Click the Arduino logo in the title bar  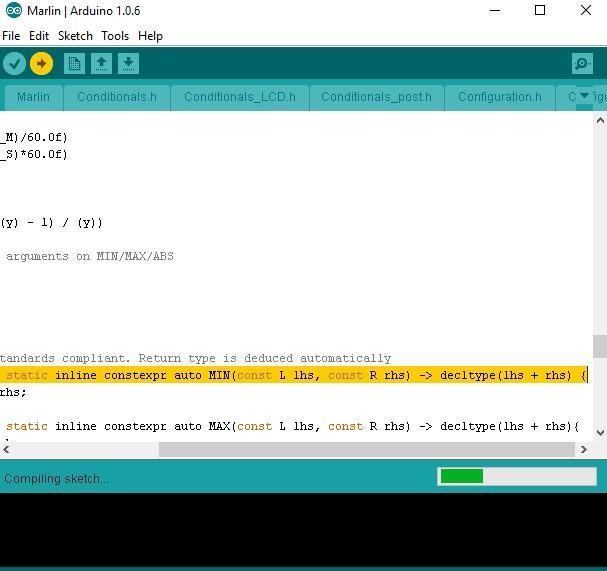click(13, 11)
